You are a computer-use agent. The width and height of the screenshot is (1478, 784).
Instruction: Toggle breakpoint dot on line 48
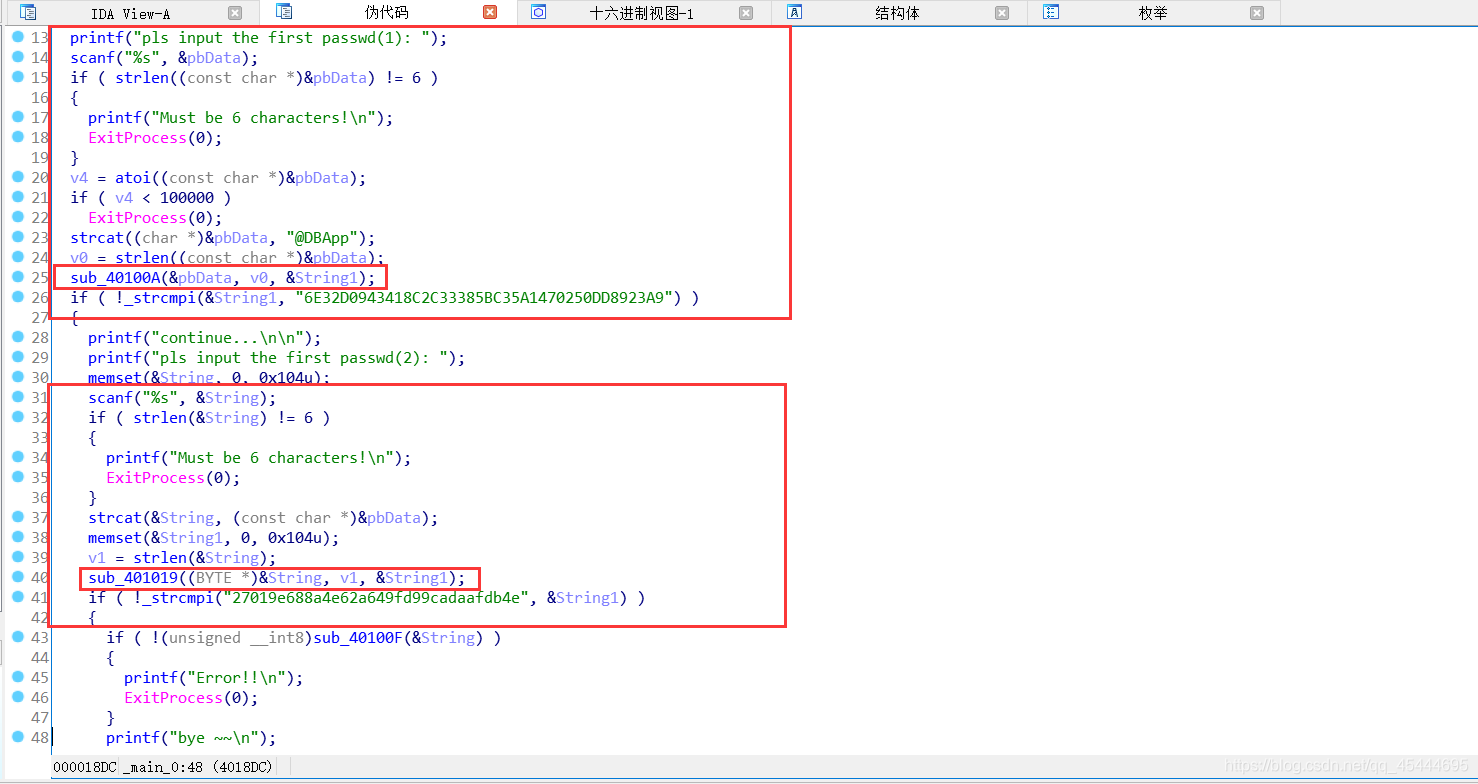[x=17, y=737]
